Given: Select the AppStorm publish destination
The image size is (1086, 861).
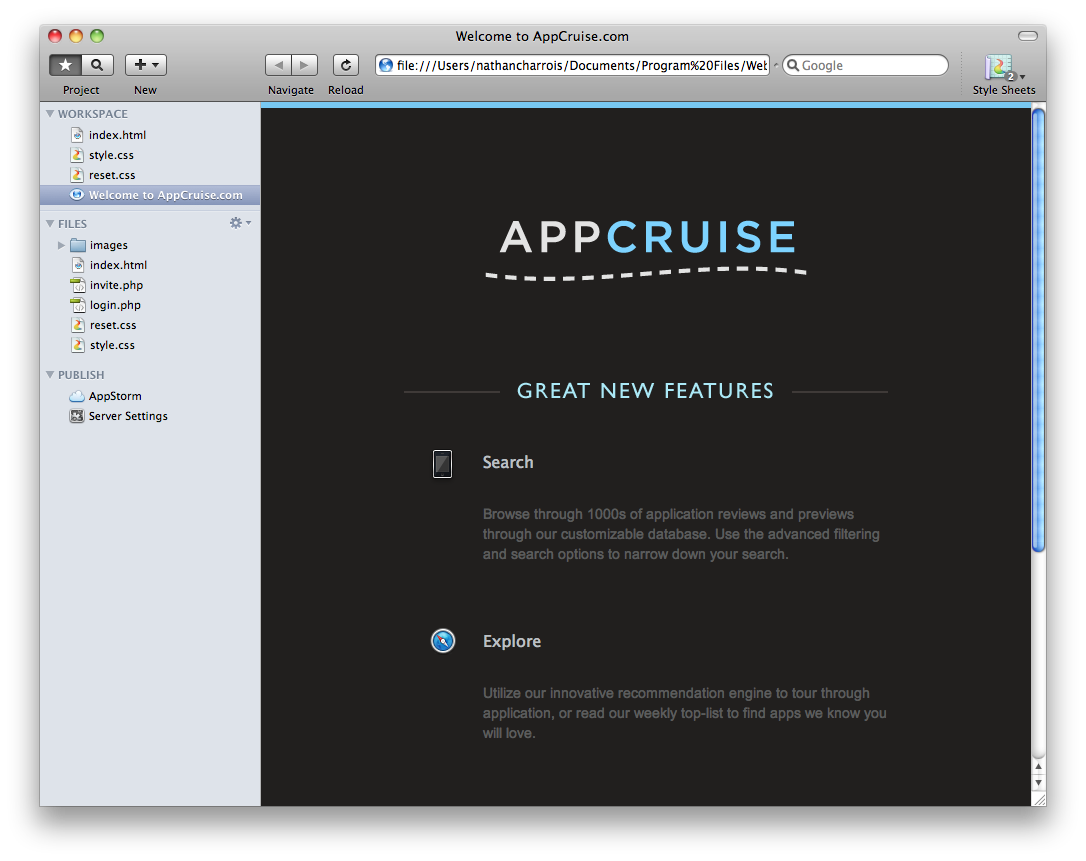Looking at the screenshot, I should click(x=115, y=396).
